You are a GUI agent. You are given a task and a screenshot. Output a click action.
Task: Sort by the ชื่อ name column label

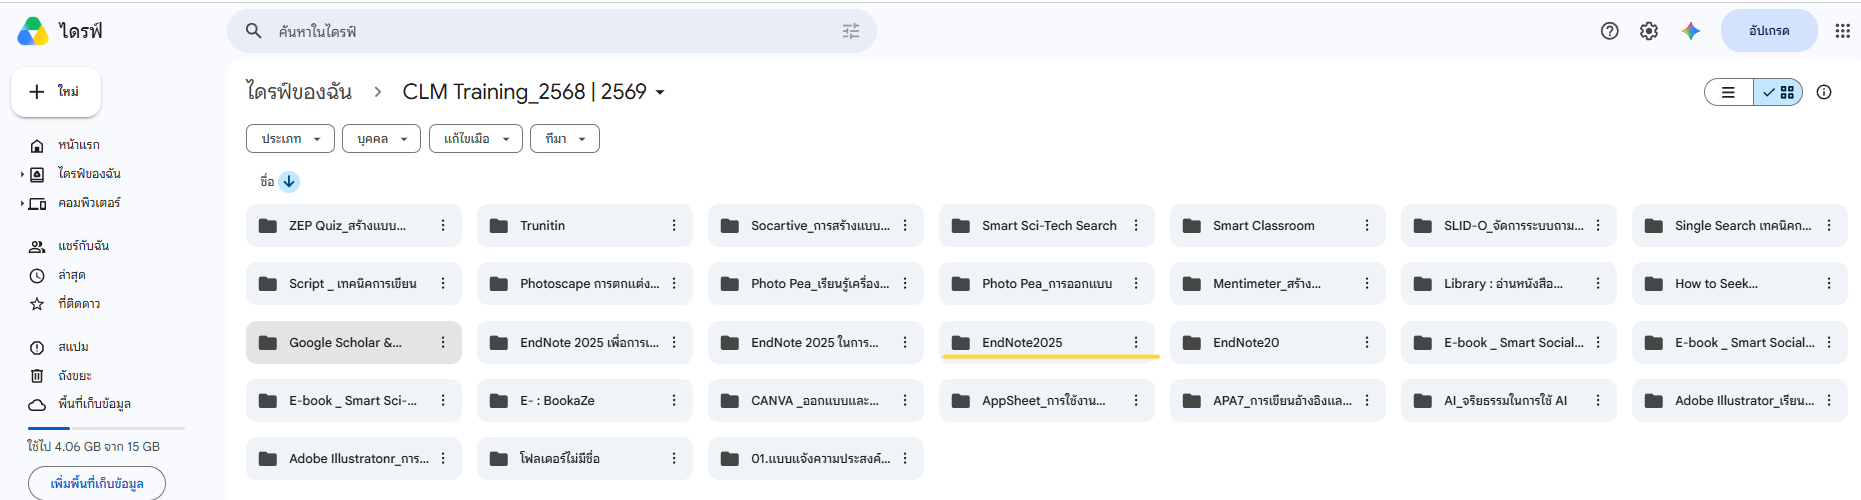(x=267, y=181)
